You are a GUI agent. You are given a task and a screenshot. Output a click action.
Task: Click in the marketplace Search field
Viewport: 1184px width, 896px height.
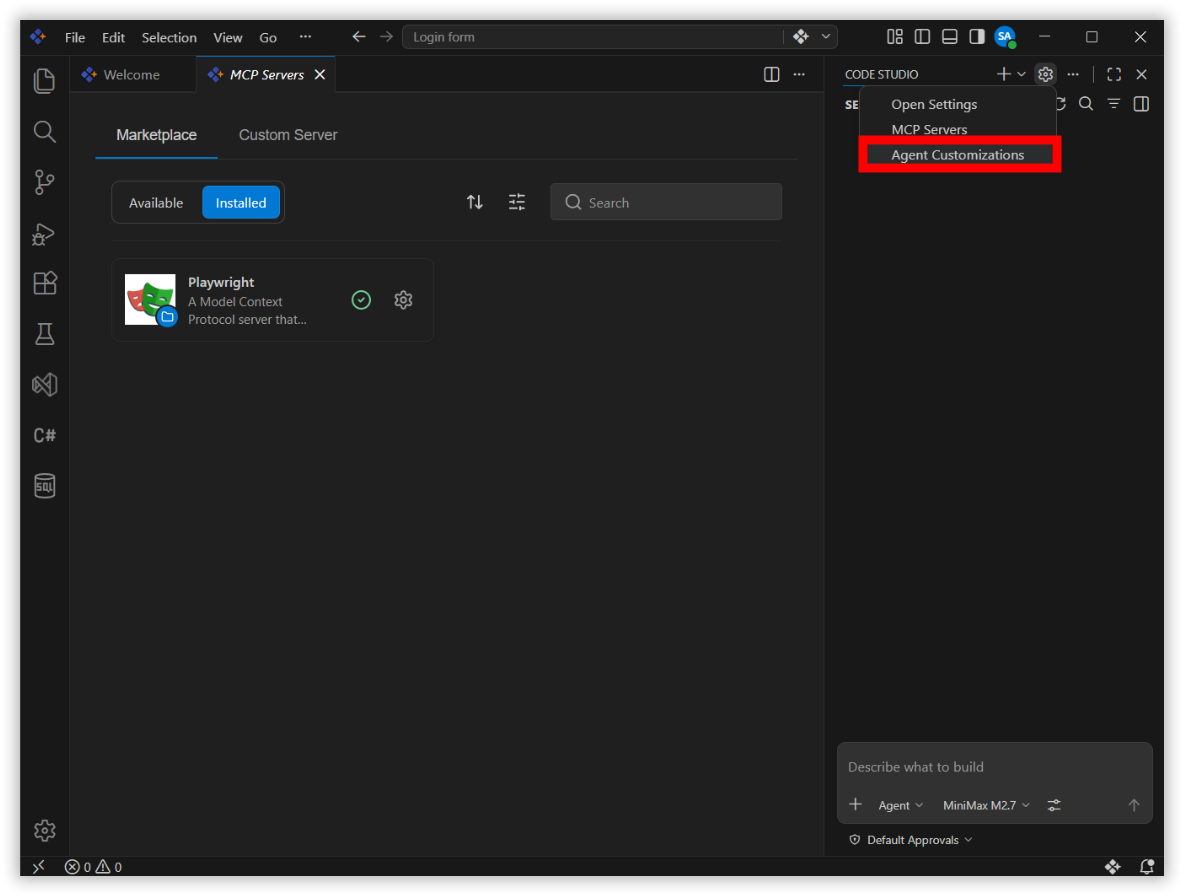coord(666,202)
